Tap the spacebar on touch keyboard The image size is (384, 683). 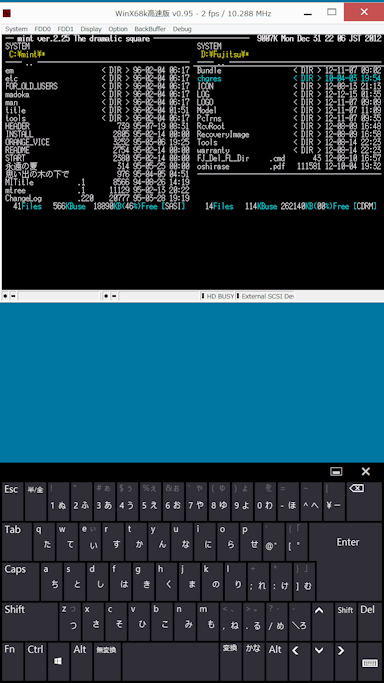(x=170, y=662)
